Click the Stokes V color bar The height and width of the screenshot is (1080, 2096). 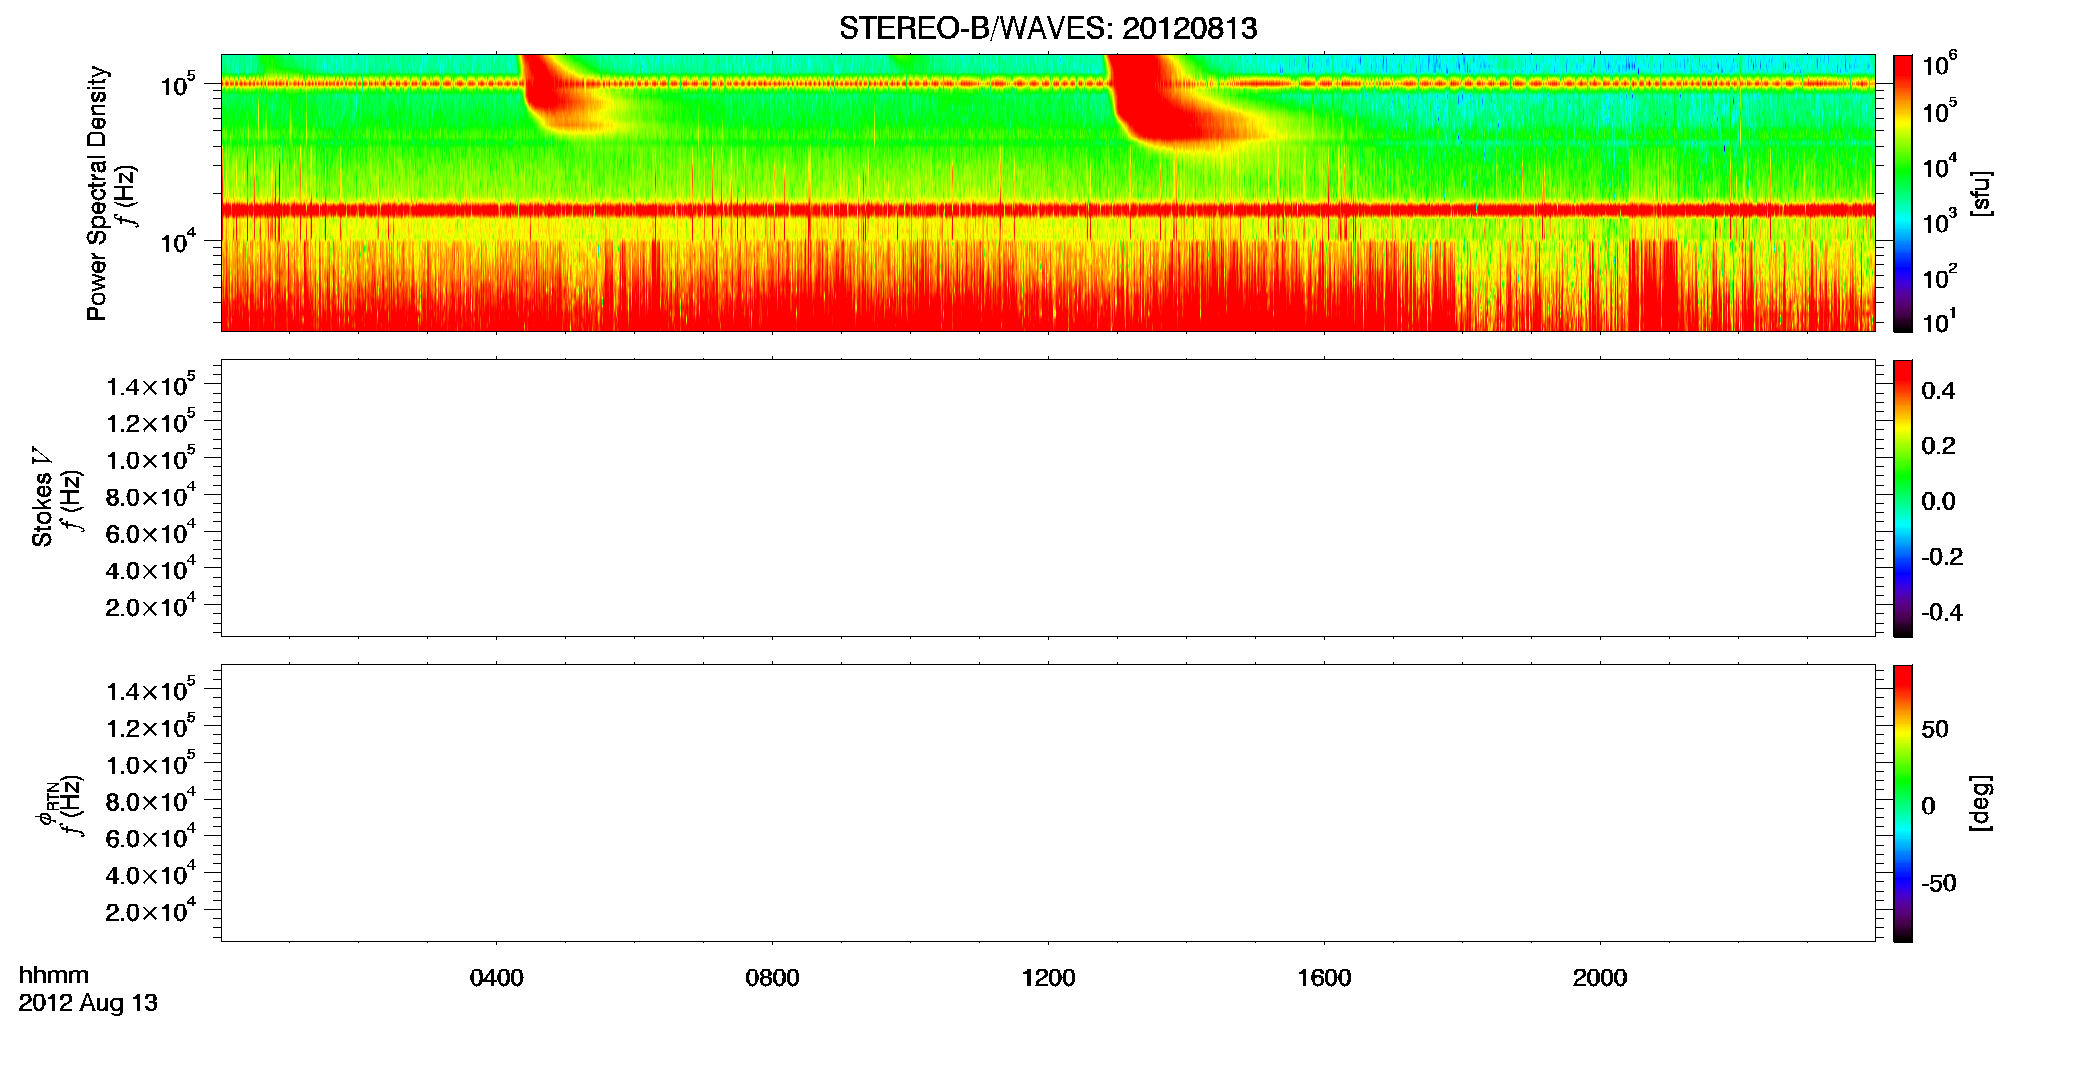tap(1903, 498)
